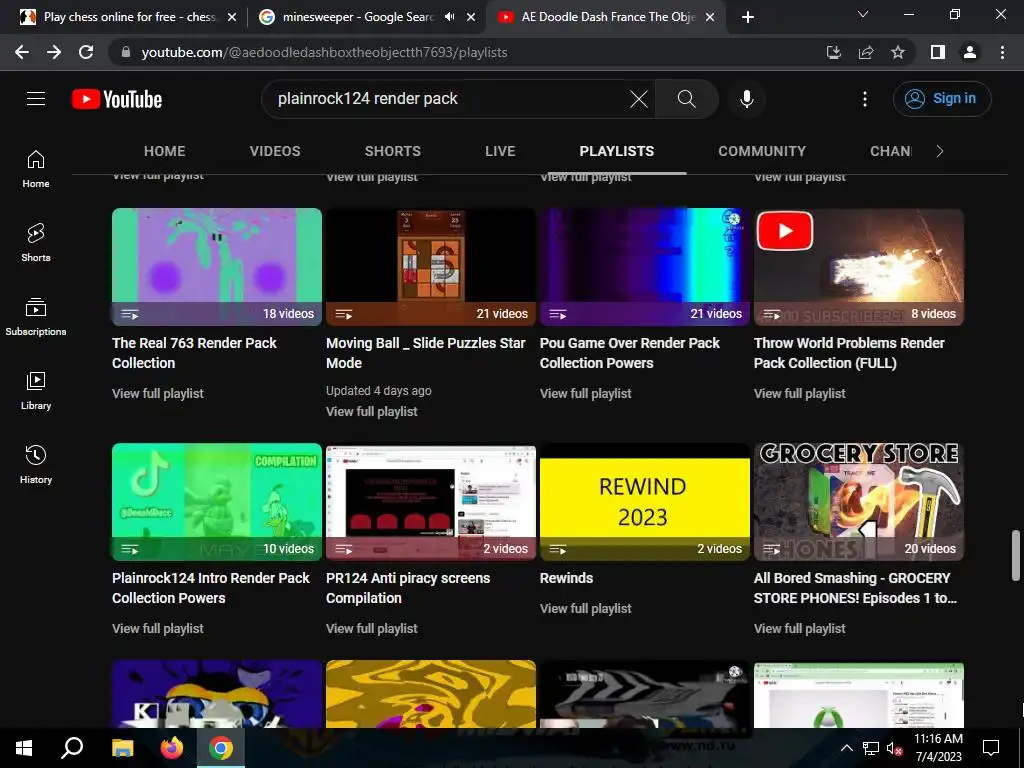Click the browser address bar URL

(324, 52)
